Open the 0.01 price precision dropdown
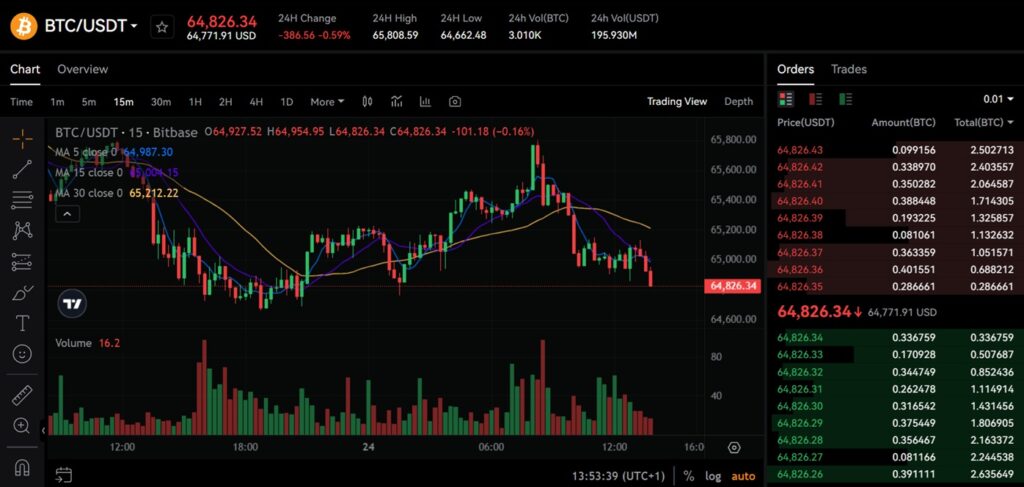The height and width of the screenshot is (487, 1024). [x=999, y=99]
